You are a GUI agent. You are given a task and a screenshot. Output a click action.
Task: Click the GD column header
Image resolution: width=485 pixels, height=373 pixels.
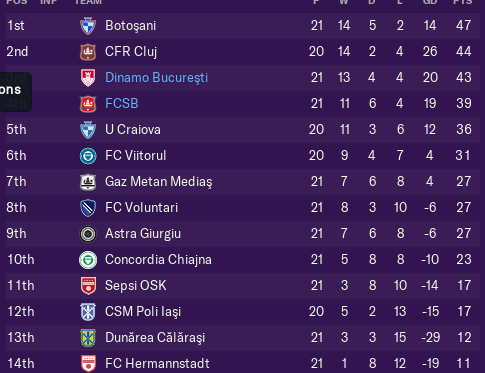click(430, 2)
